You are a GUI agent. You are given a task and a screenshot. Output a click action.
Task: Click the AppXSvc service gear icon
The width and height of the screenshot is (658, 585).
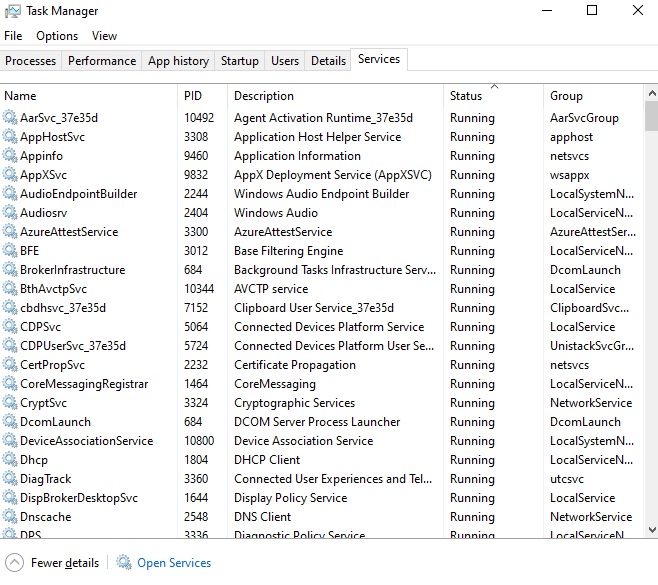click(x=10, y=174)
